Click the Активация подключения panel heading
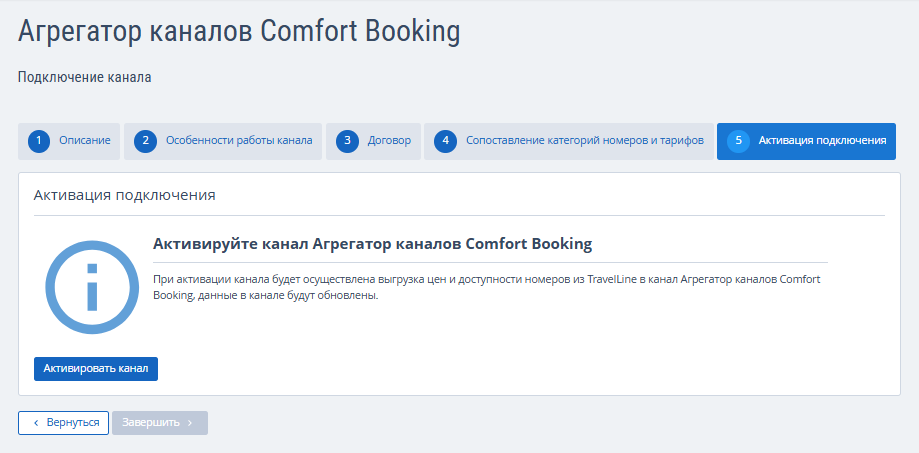 [x=125, y=195]
